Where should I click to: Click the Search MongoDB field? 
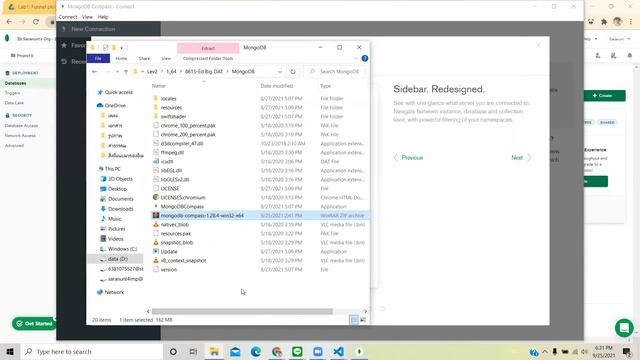(335, 71)
